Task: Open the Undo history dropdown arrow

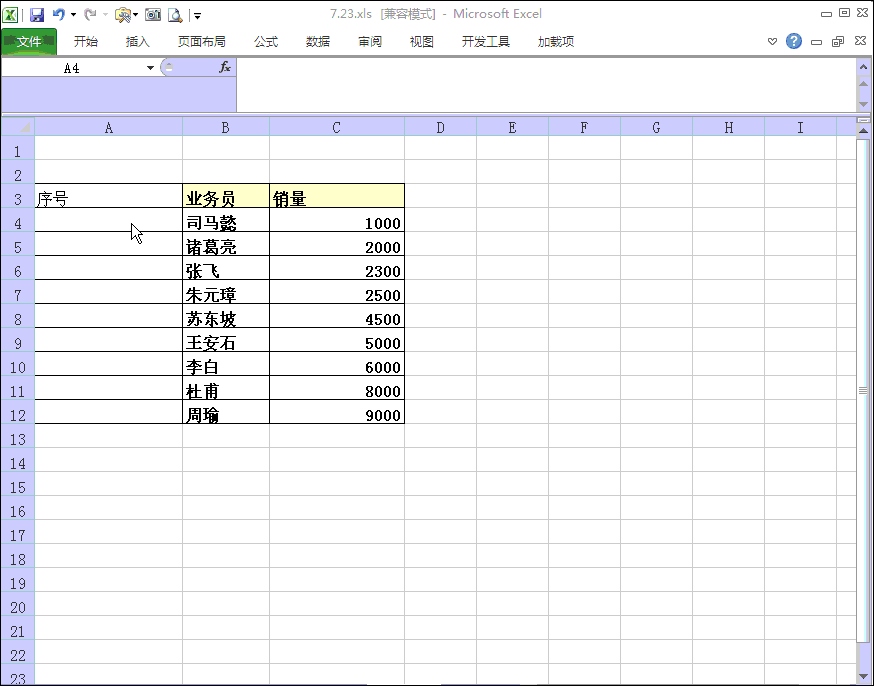Action: point(73,15)
